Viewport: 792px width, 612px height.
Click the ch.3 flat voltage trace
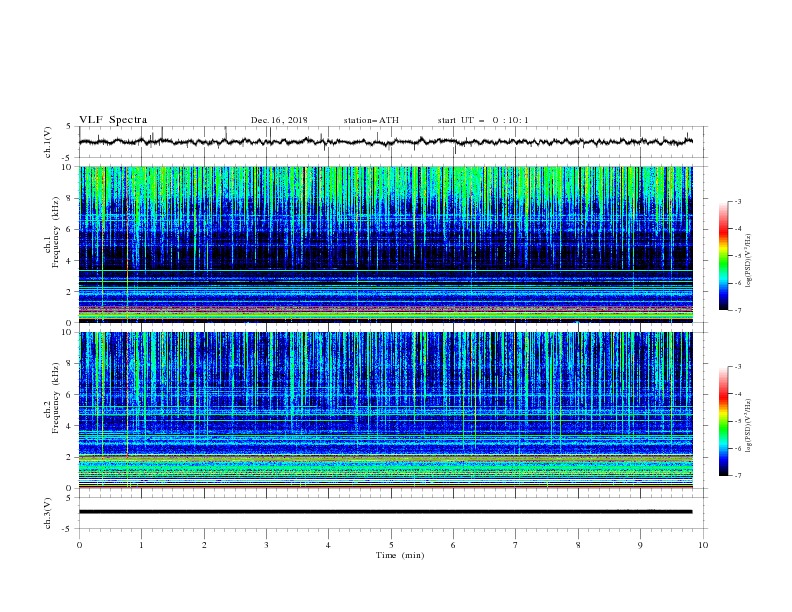point(386,512)
